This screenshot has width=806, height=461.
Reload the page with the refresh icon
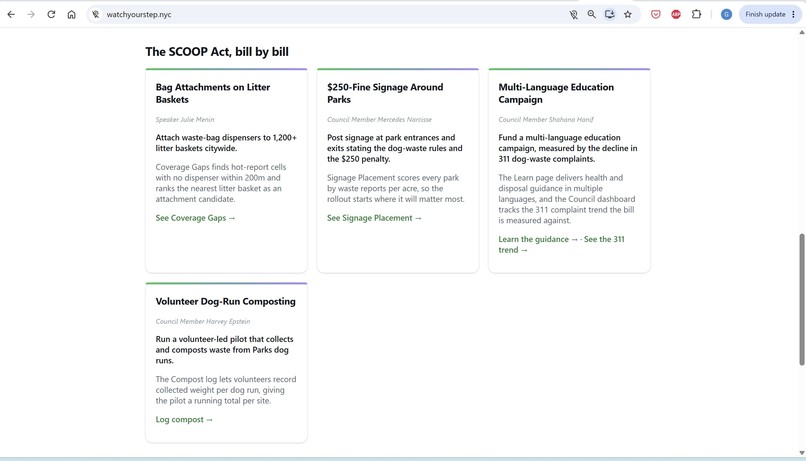coord(51,14)
